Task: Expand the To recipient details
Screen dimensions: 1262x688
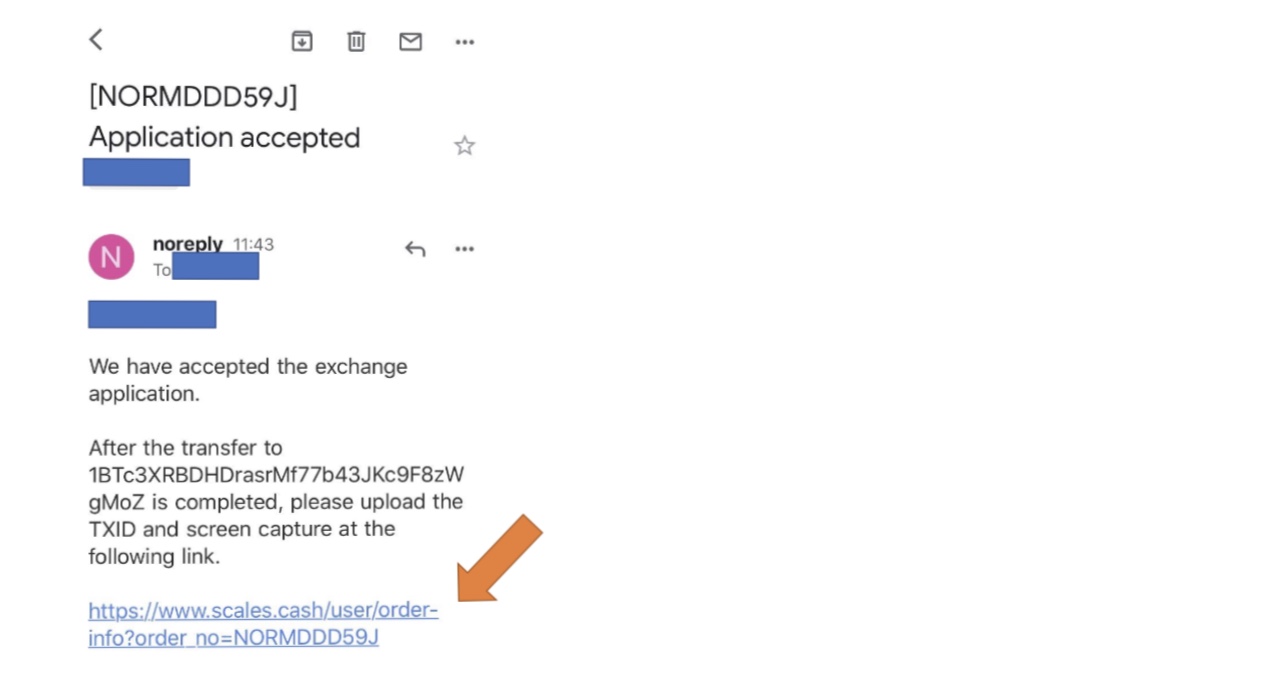Action: pos(206,268)
